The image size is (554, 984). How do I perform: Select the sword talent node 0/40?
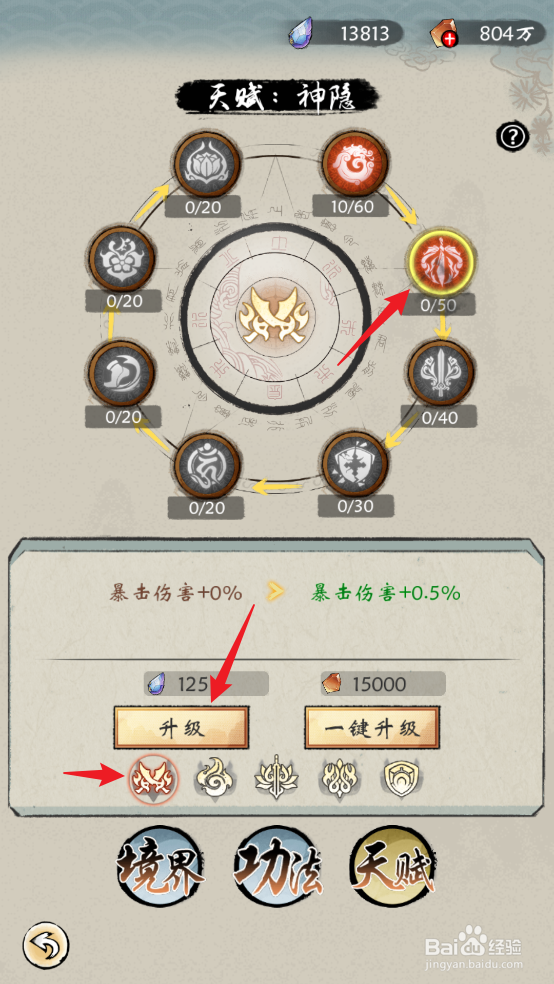(441, 373)
